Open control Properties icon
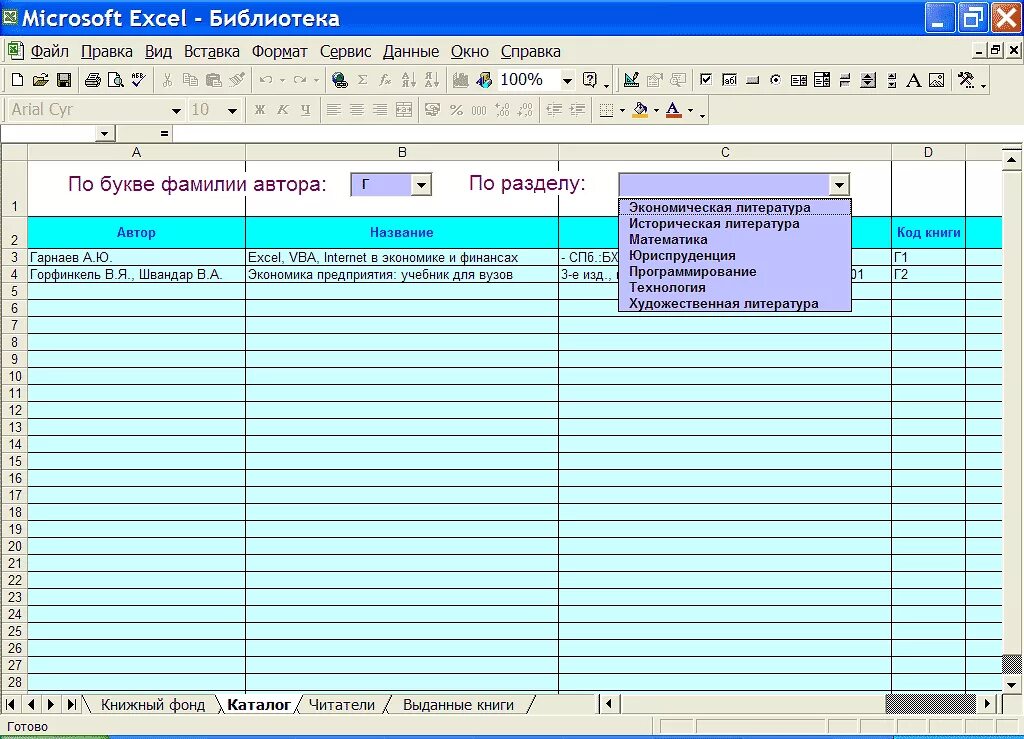 (654, 80)
